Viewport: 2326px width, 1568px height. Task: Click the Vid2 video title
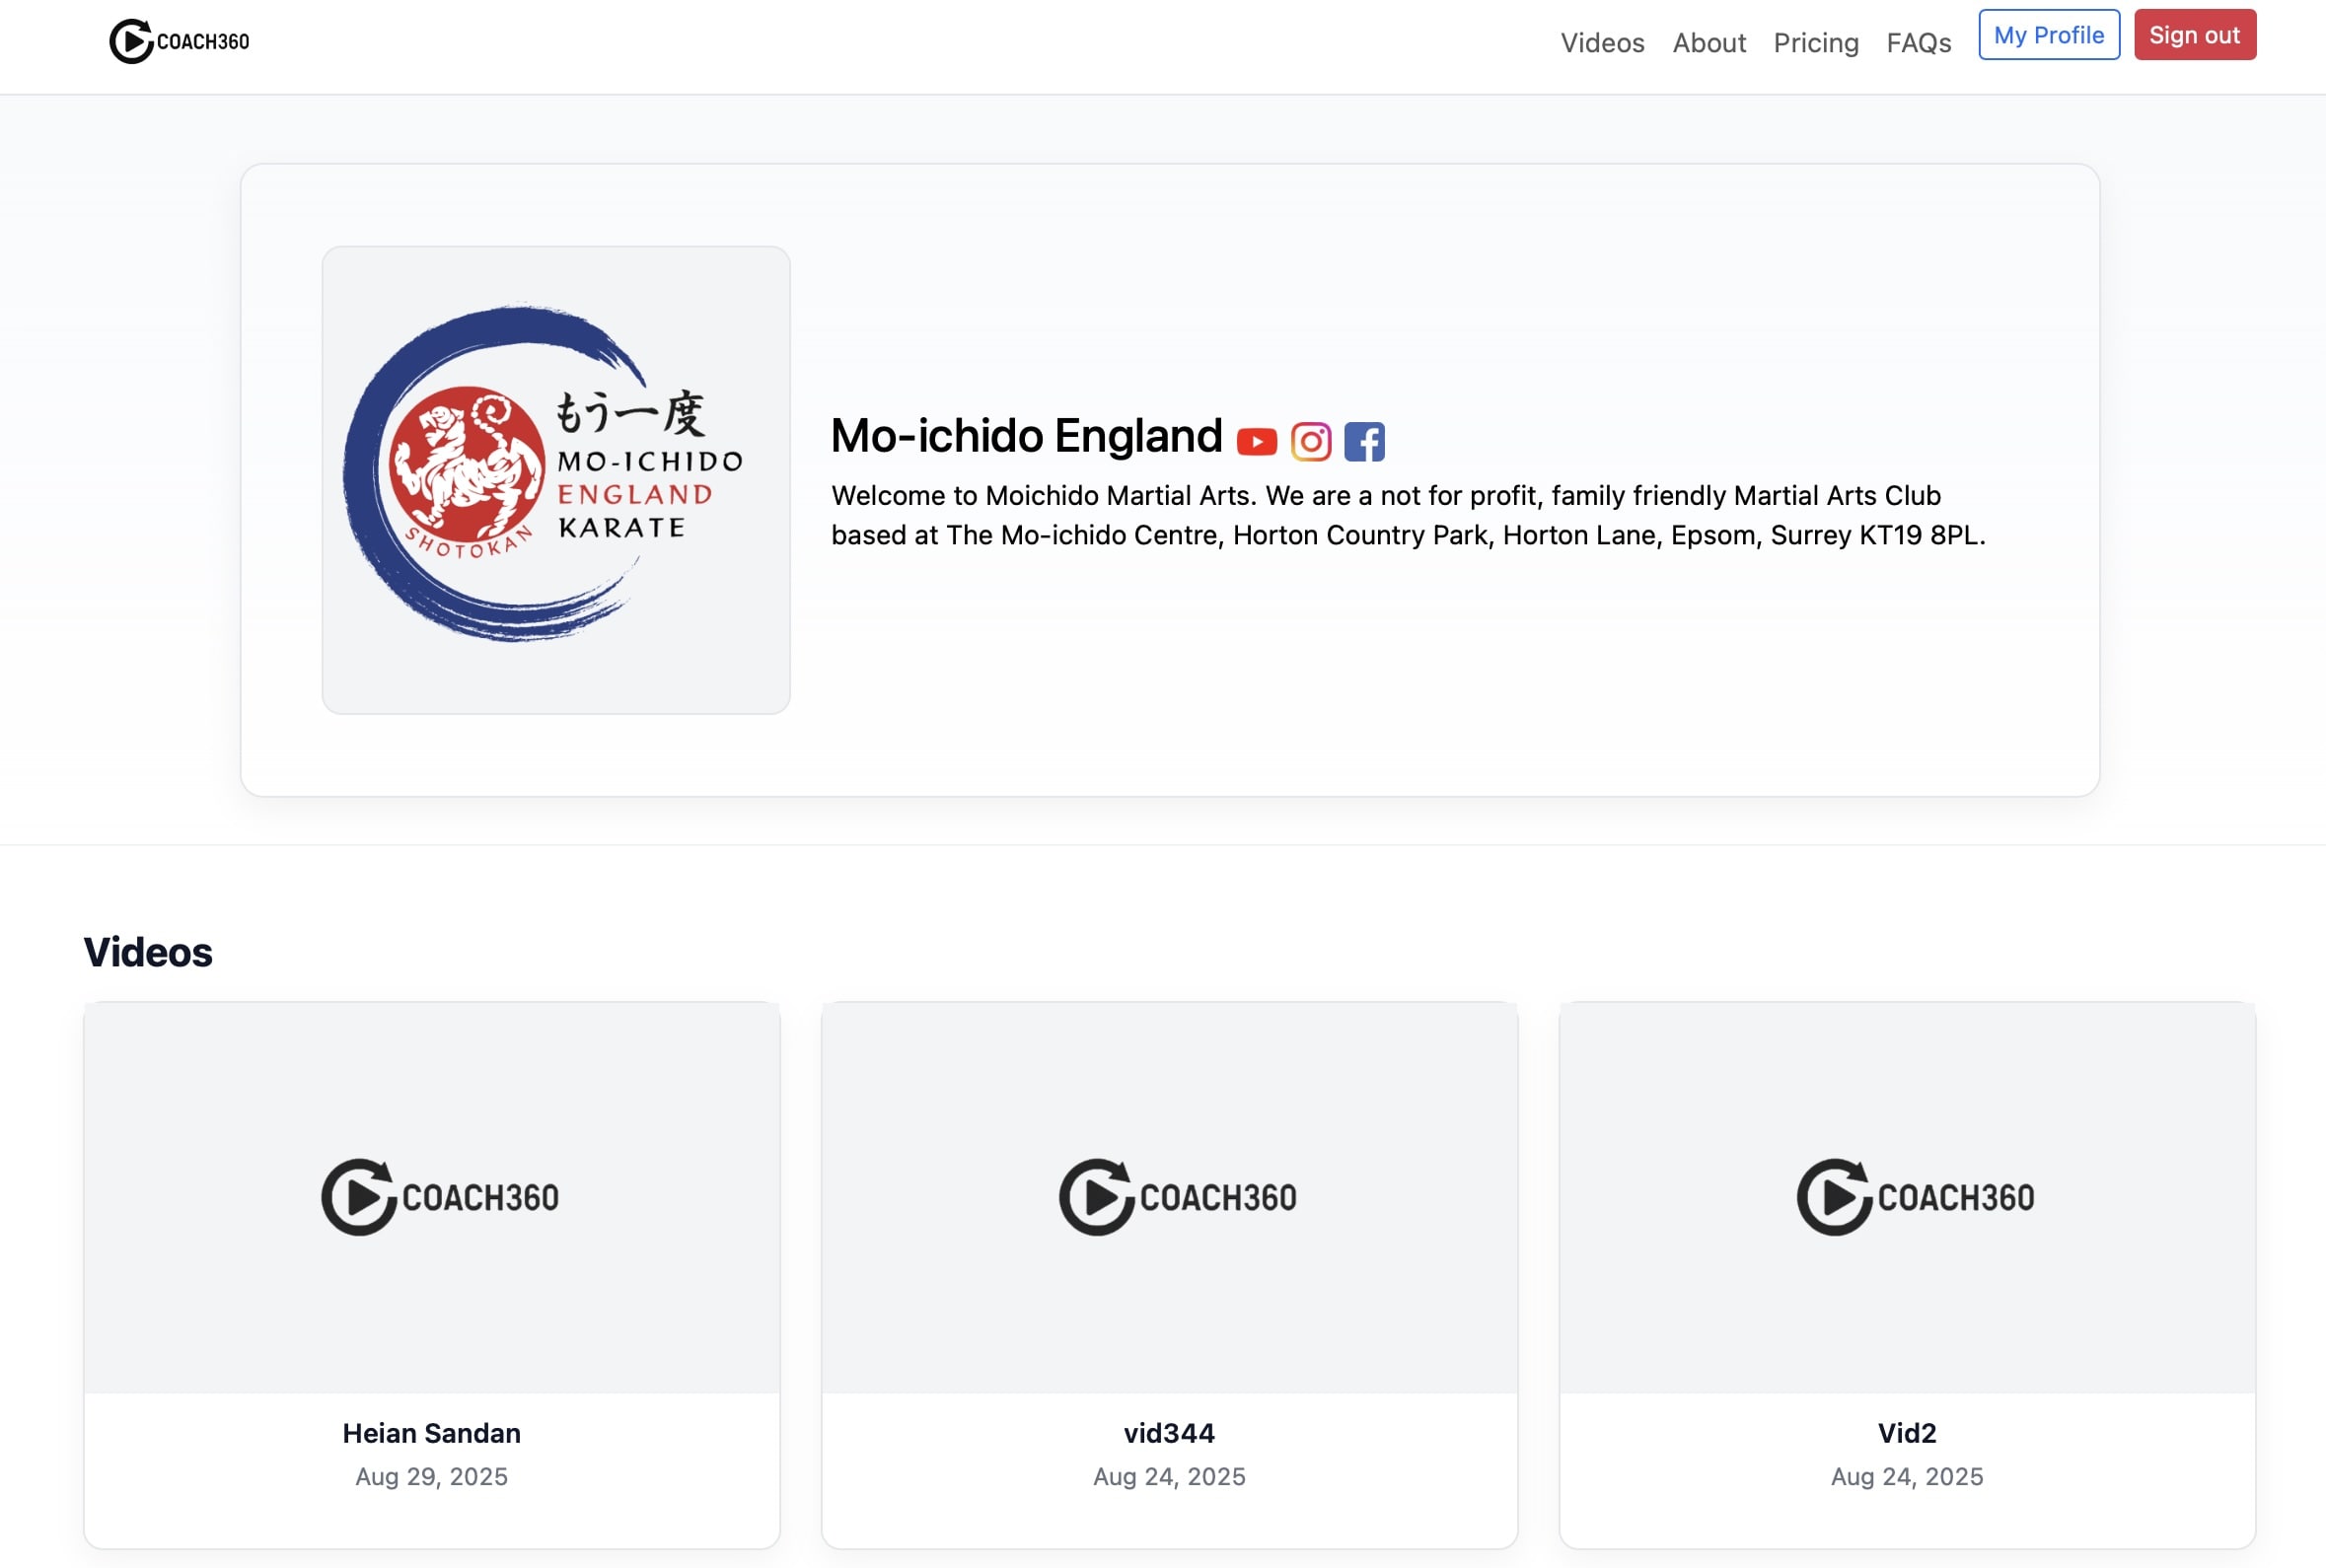(1906, 1433)
